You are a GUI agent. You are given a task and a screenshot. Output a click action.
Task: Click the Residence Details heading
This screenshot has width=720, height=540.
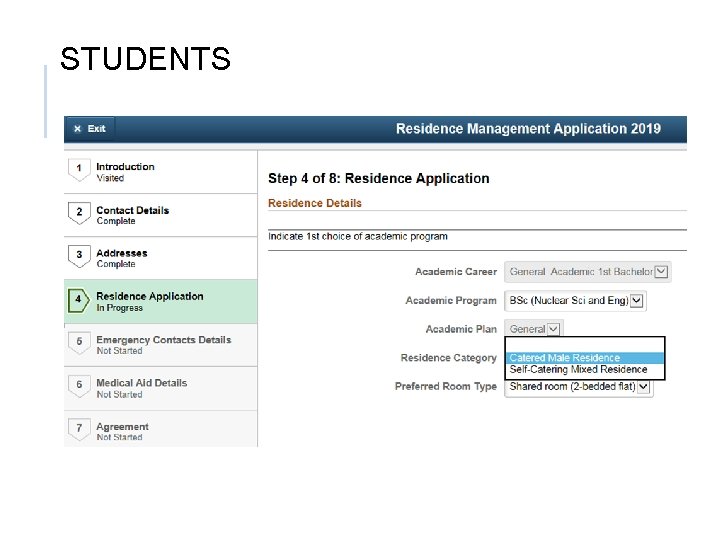[x=315, y=203]
